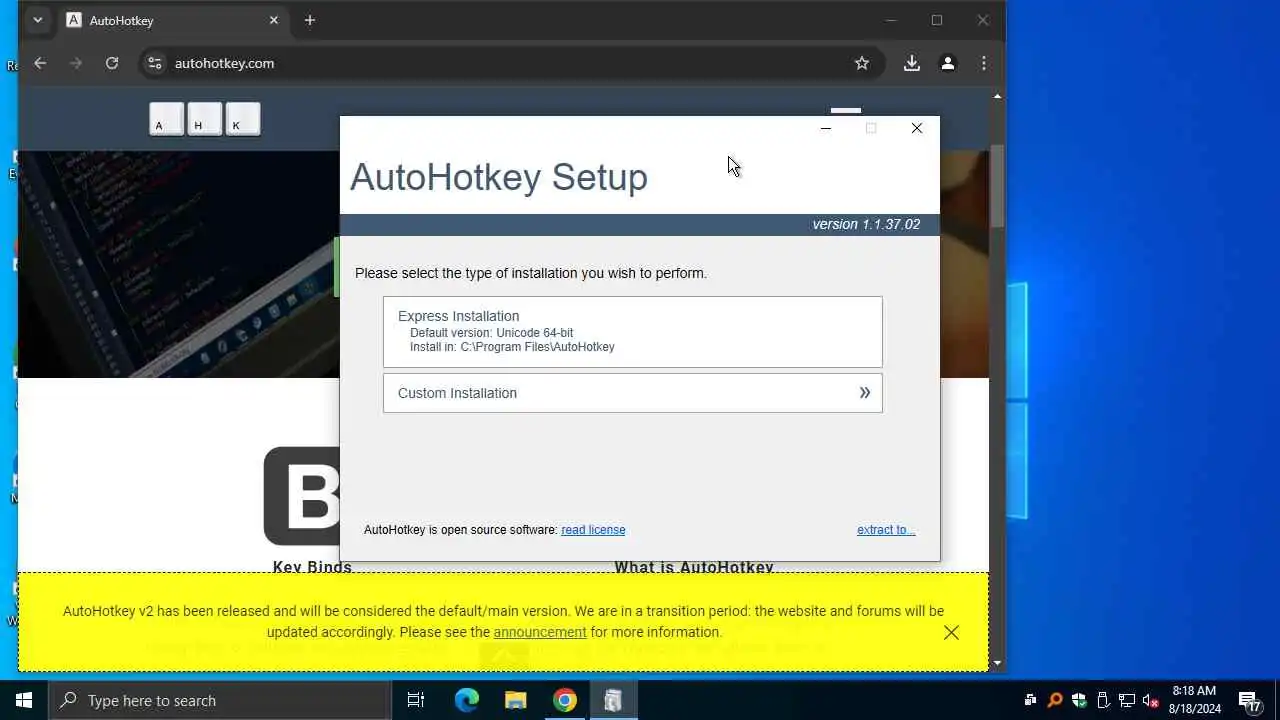Click the muted volume tray icon
This screenshot has width=1280, height=720.
click(1151, 700)
